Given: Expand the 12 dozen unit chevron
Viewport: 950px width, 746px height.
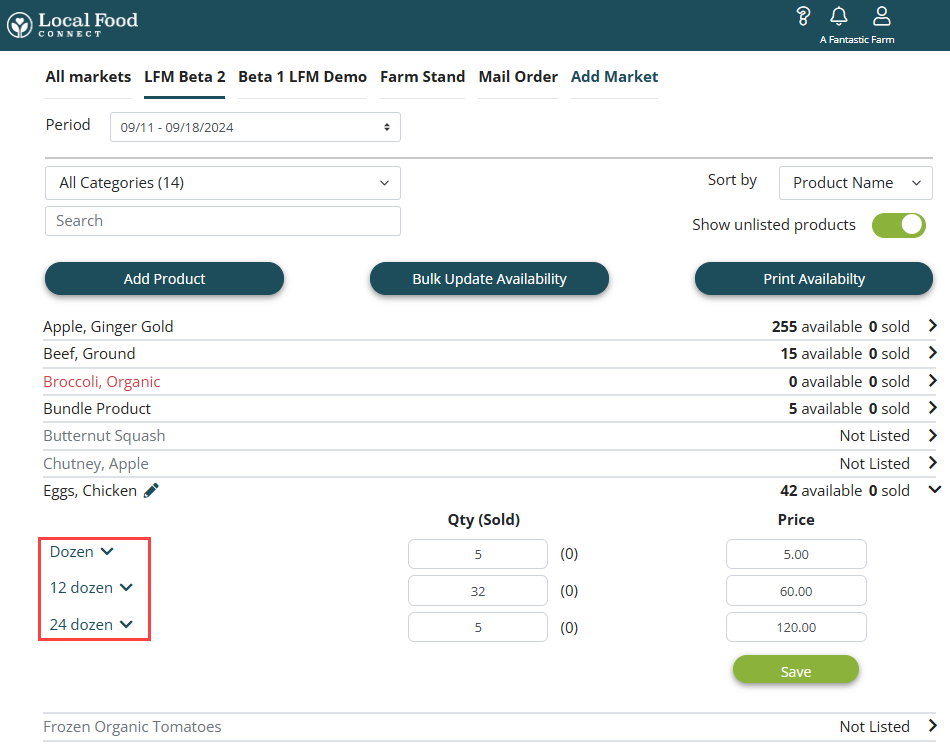Looking at the screenshot, I should (126, 588).
